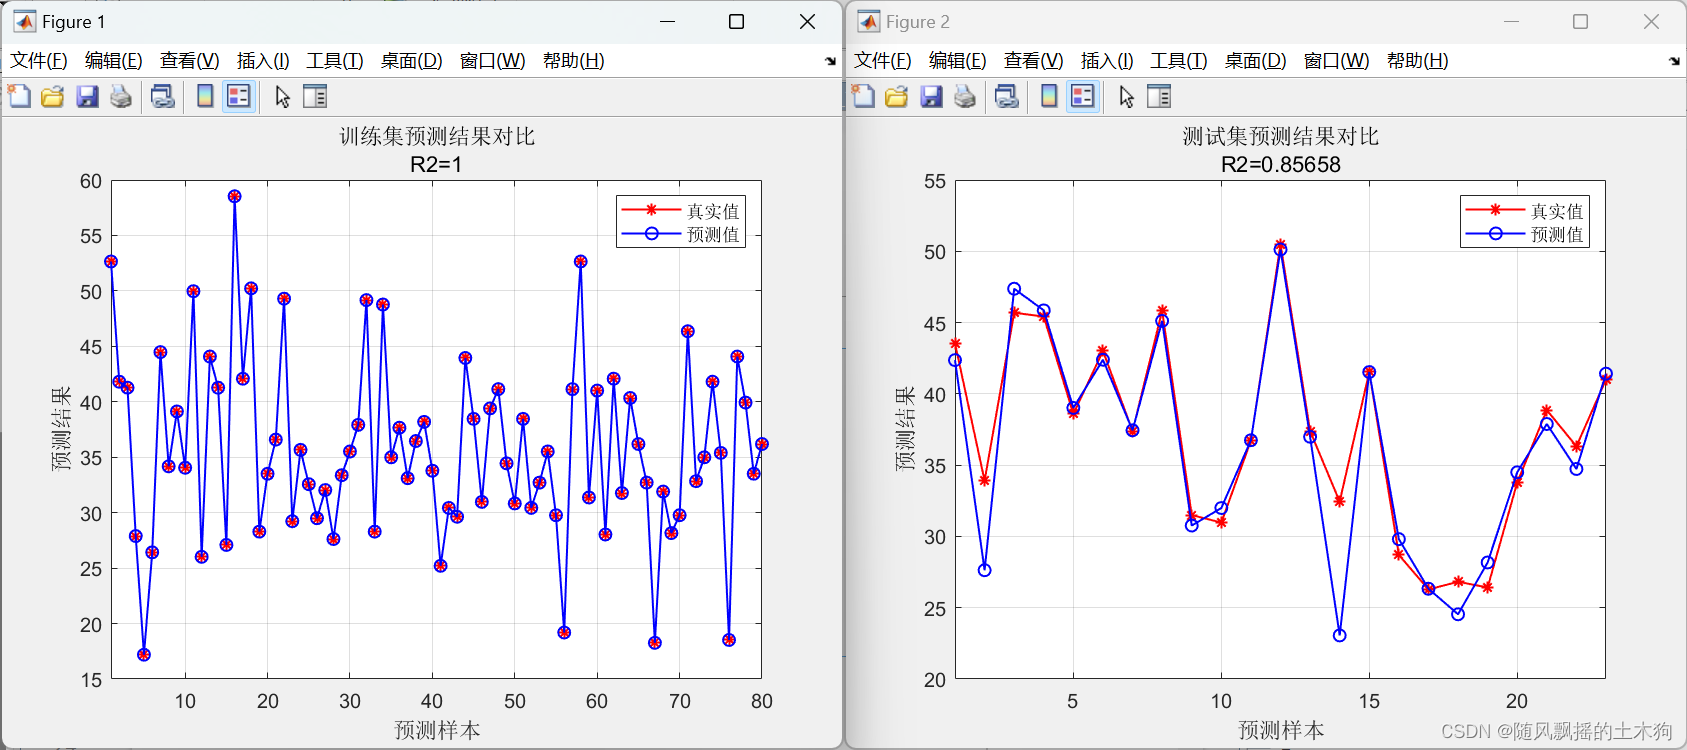Toggle Insert Colorbar in Figure 2 toolbar

1049,96
